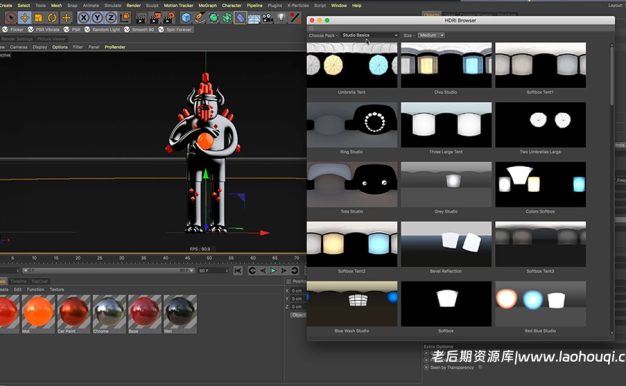Open Edit Render Settings icon
626x386 pixels.
point(170,18)
